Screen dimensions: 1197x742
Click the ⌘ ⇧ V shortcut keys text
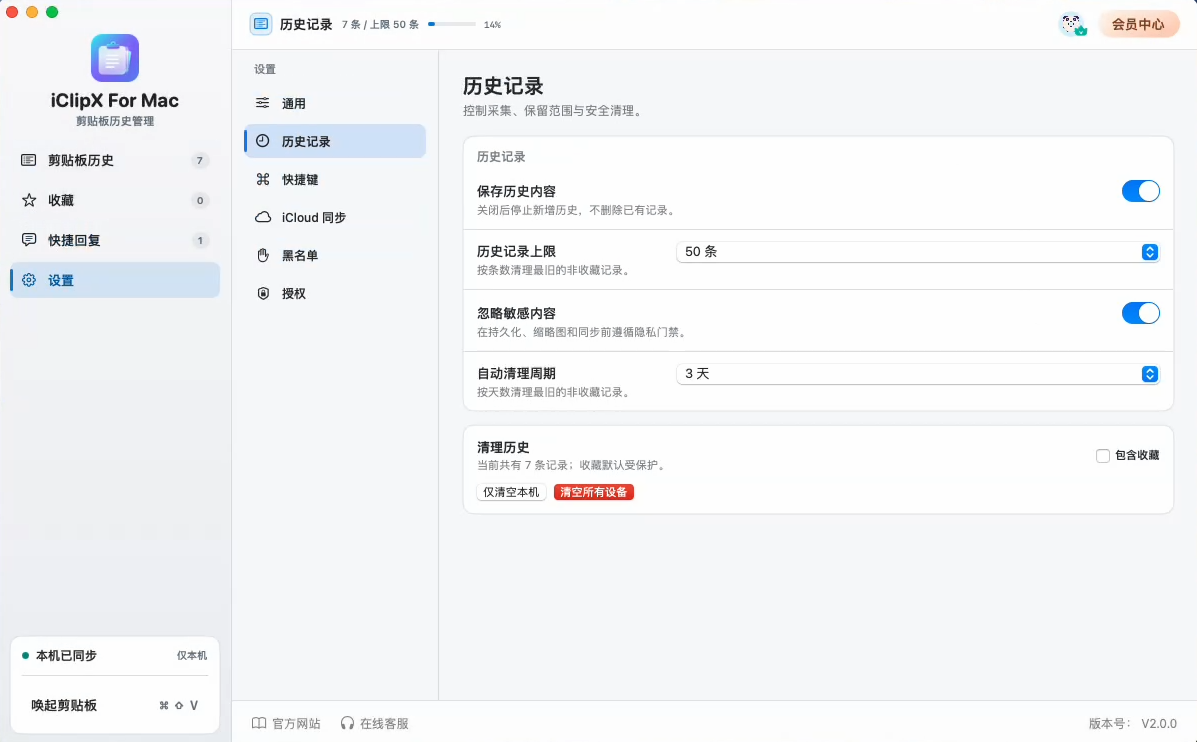click(x=179, y=705)
